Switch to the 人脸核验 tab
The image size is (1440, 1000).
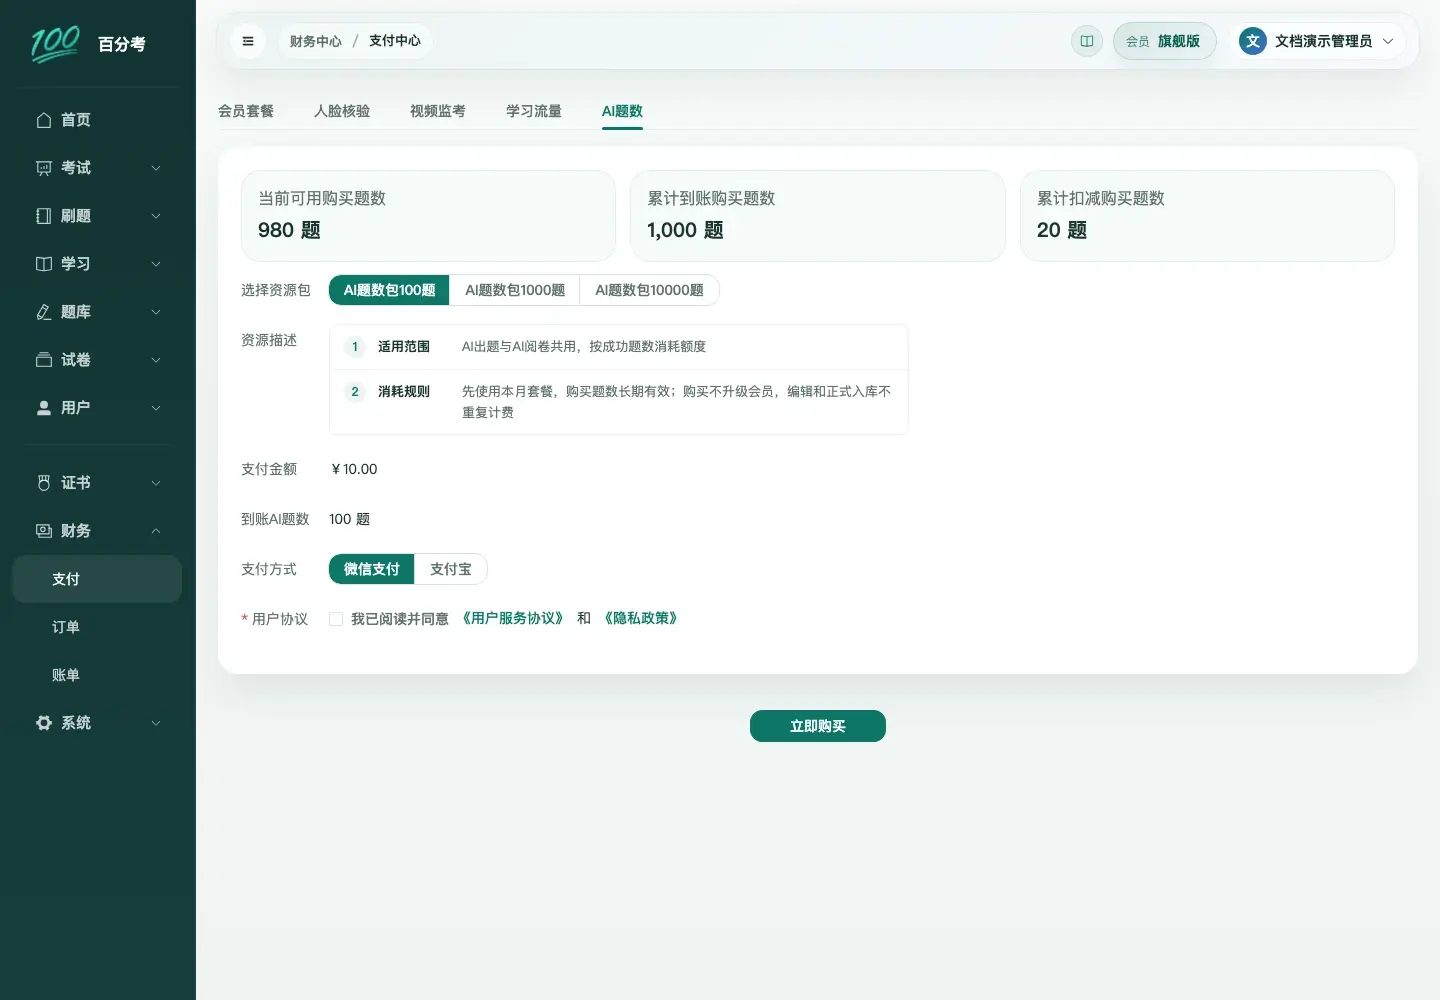tap(342, 111)
